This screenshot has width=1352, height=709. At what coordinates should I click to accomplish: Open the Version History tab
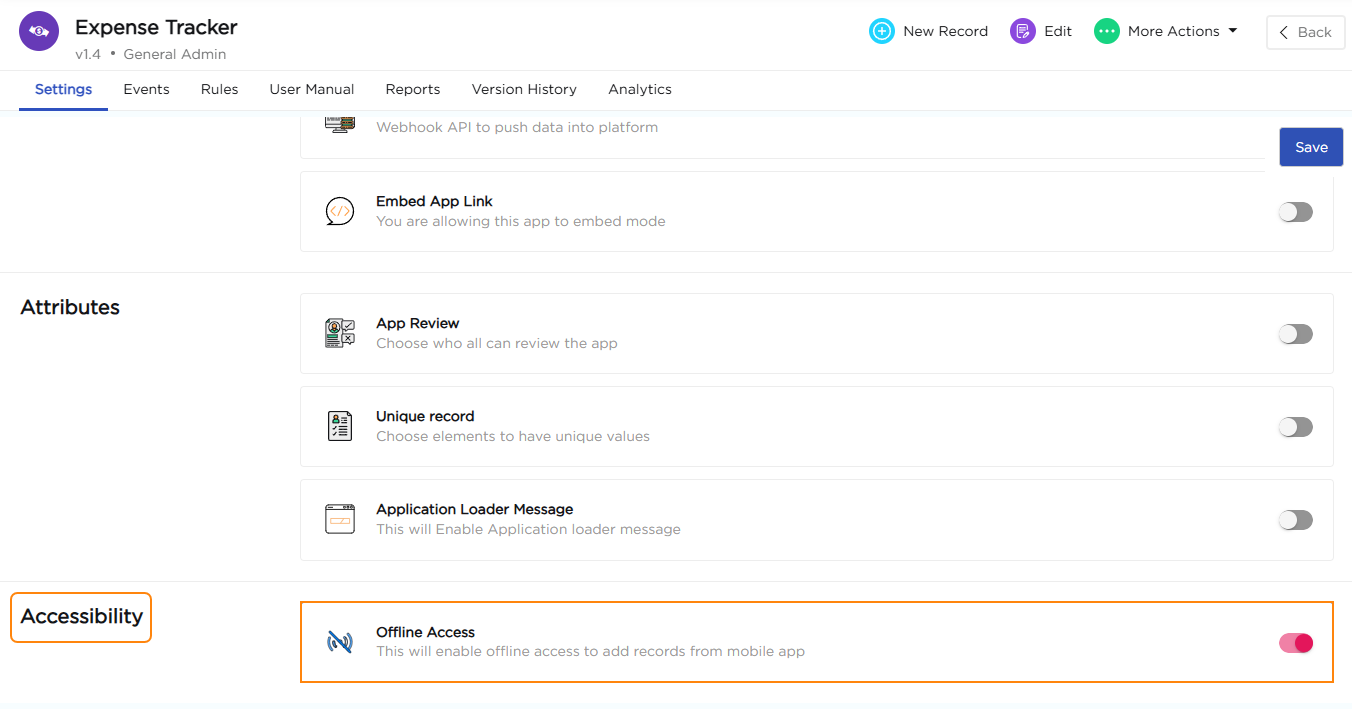tap(524, 89)
